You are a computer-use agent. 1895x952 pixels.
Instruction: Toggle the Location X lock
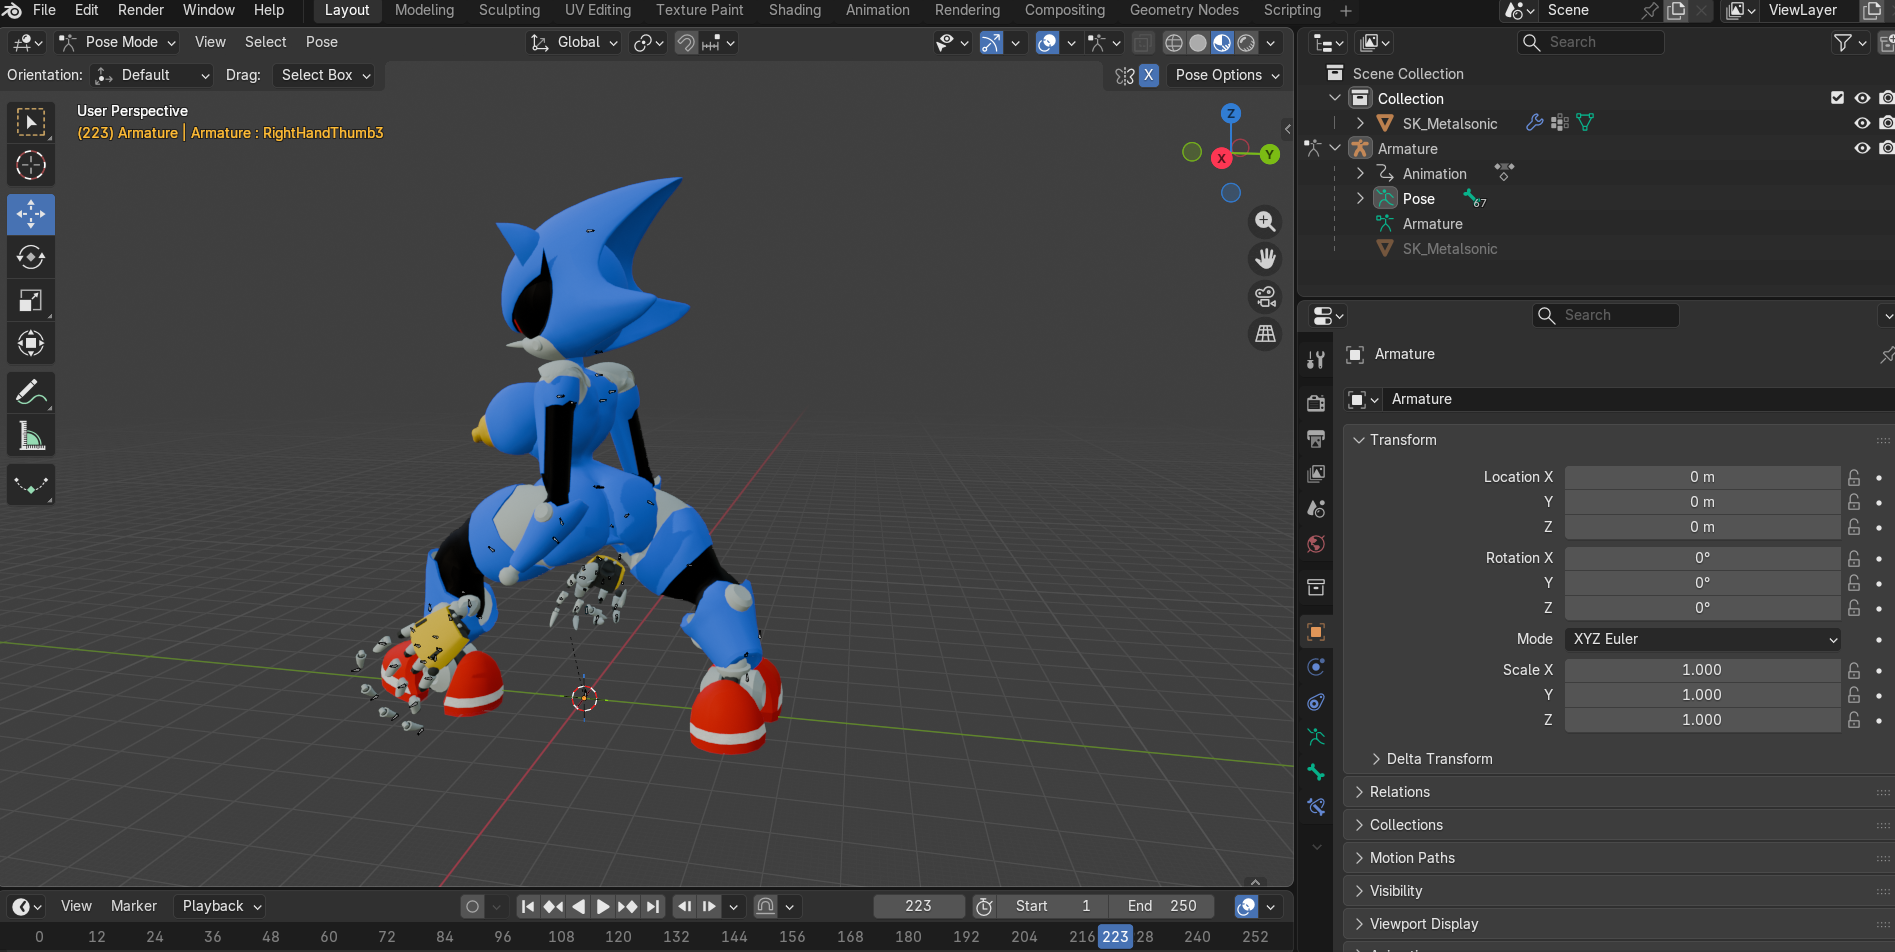[1854, 477]
